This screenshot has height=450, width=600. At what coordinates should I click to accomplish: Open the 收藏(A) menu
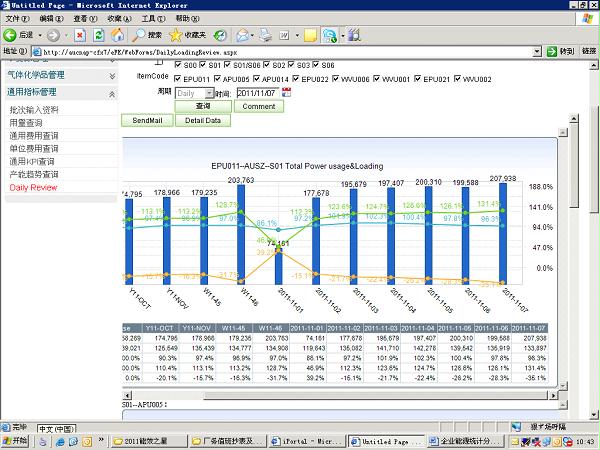(x=119, y=18)
